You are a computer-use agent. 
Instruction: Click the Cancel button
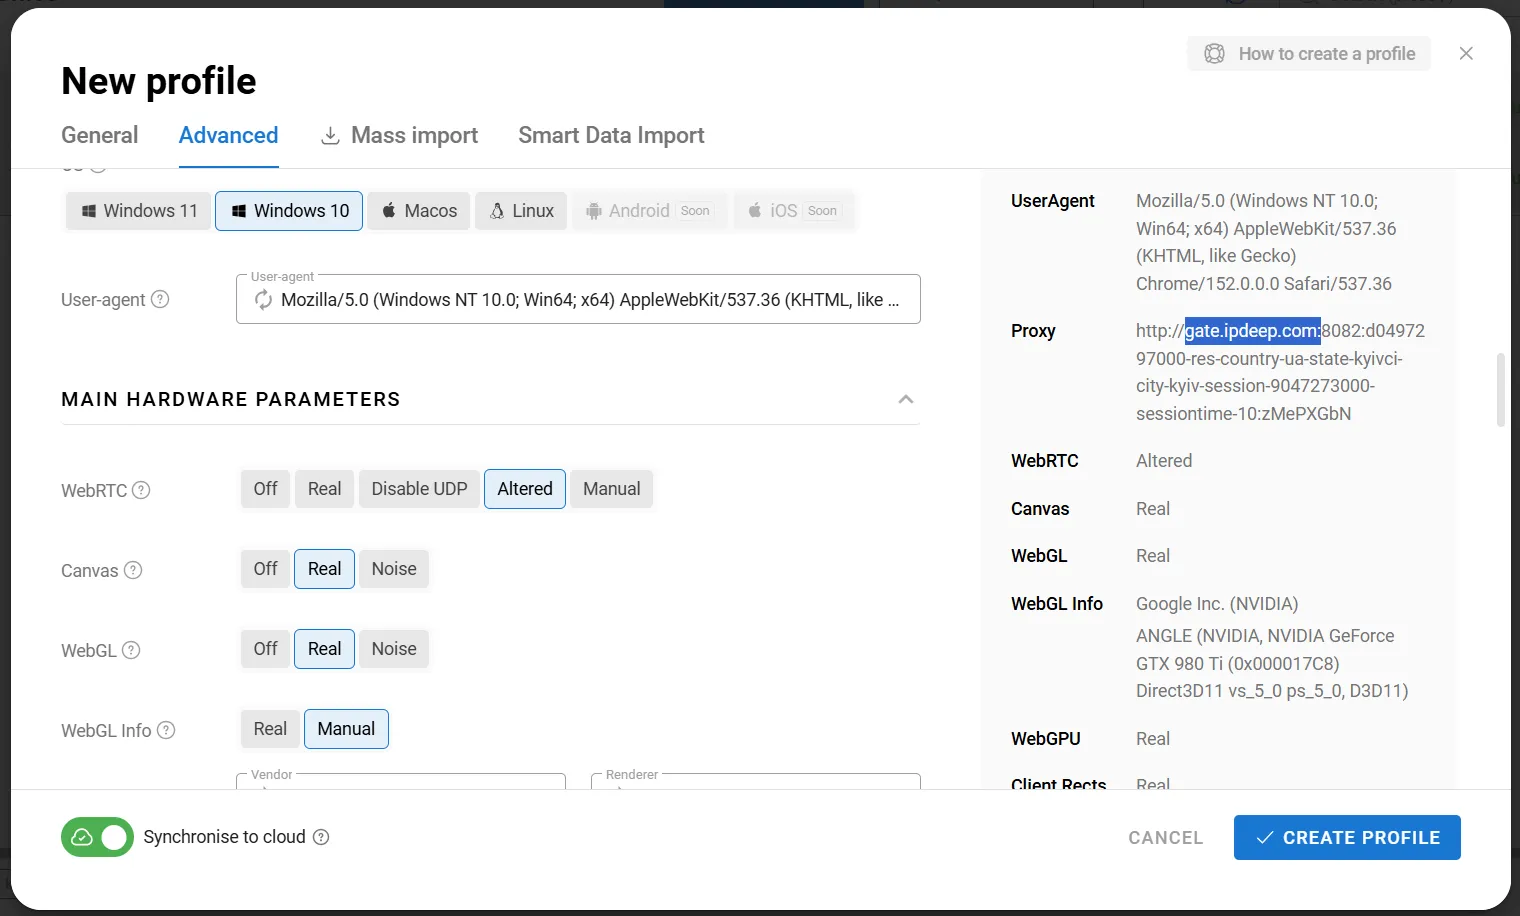[x=1166, y=838]
